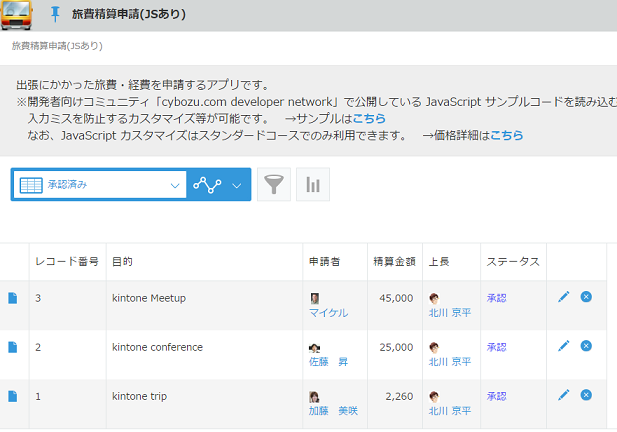Delete the kintone Meetup record
This screenshot has width=617, height=432.
(x=586, y=297)
